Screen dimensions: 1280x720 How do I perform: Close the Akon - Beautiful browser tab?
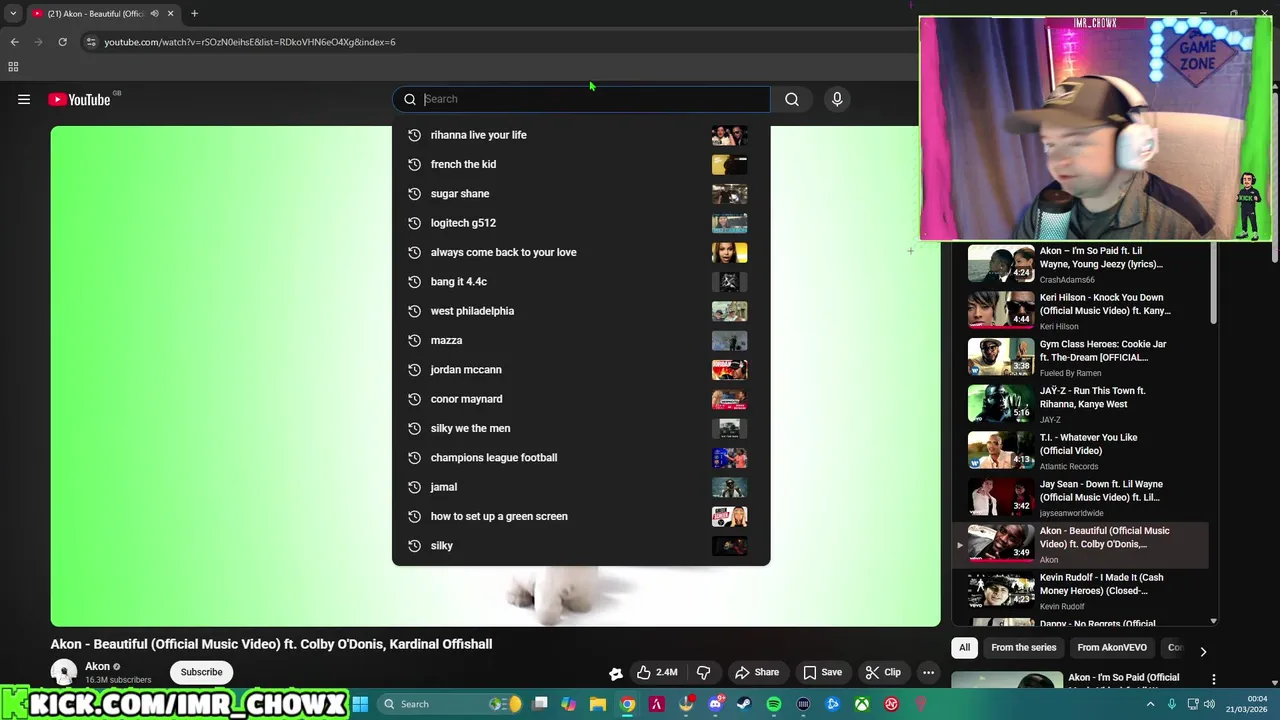[x=170, y=14]
